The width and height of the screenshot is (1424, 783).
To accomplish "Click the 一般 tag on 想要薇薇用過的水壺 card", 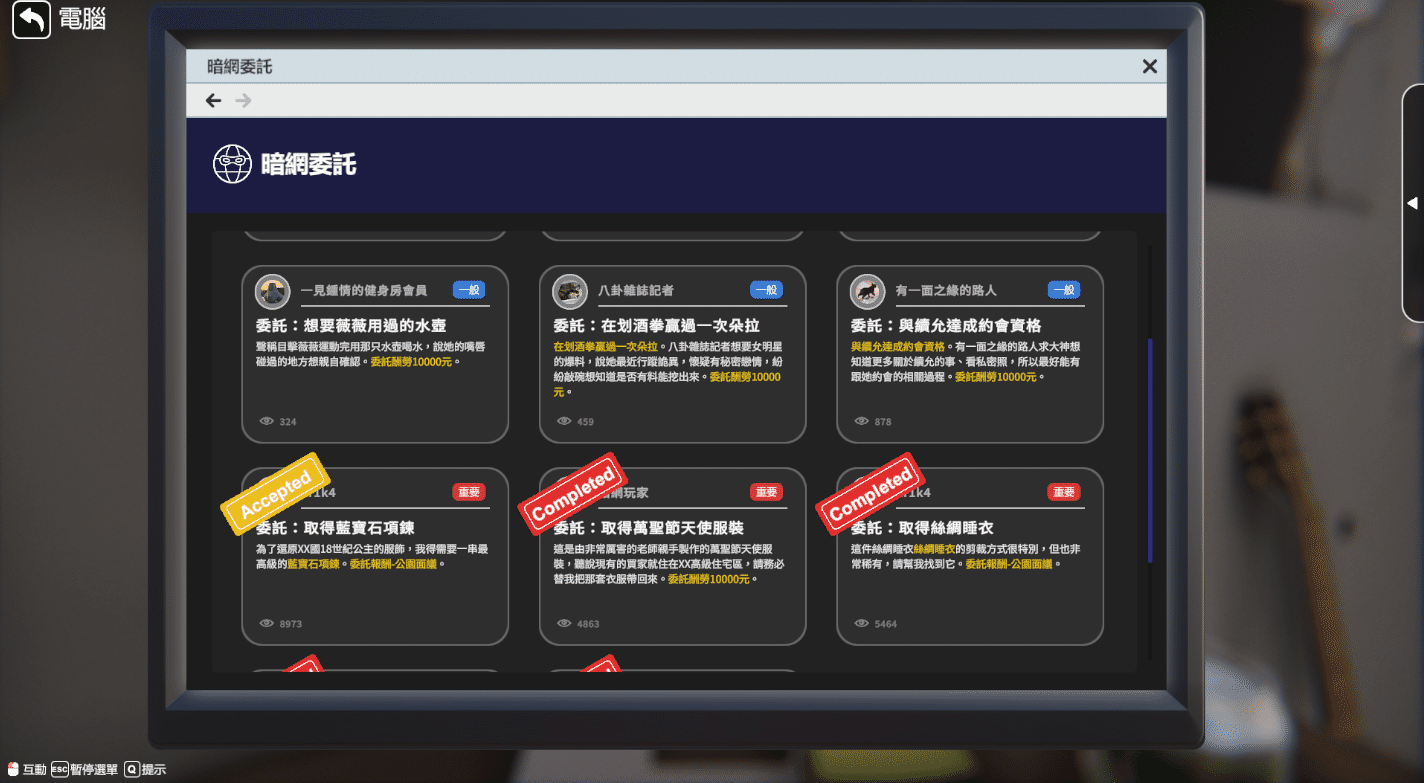I will point(469,290).
